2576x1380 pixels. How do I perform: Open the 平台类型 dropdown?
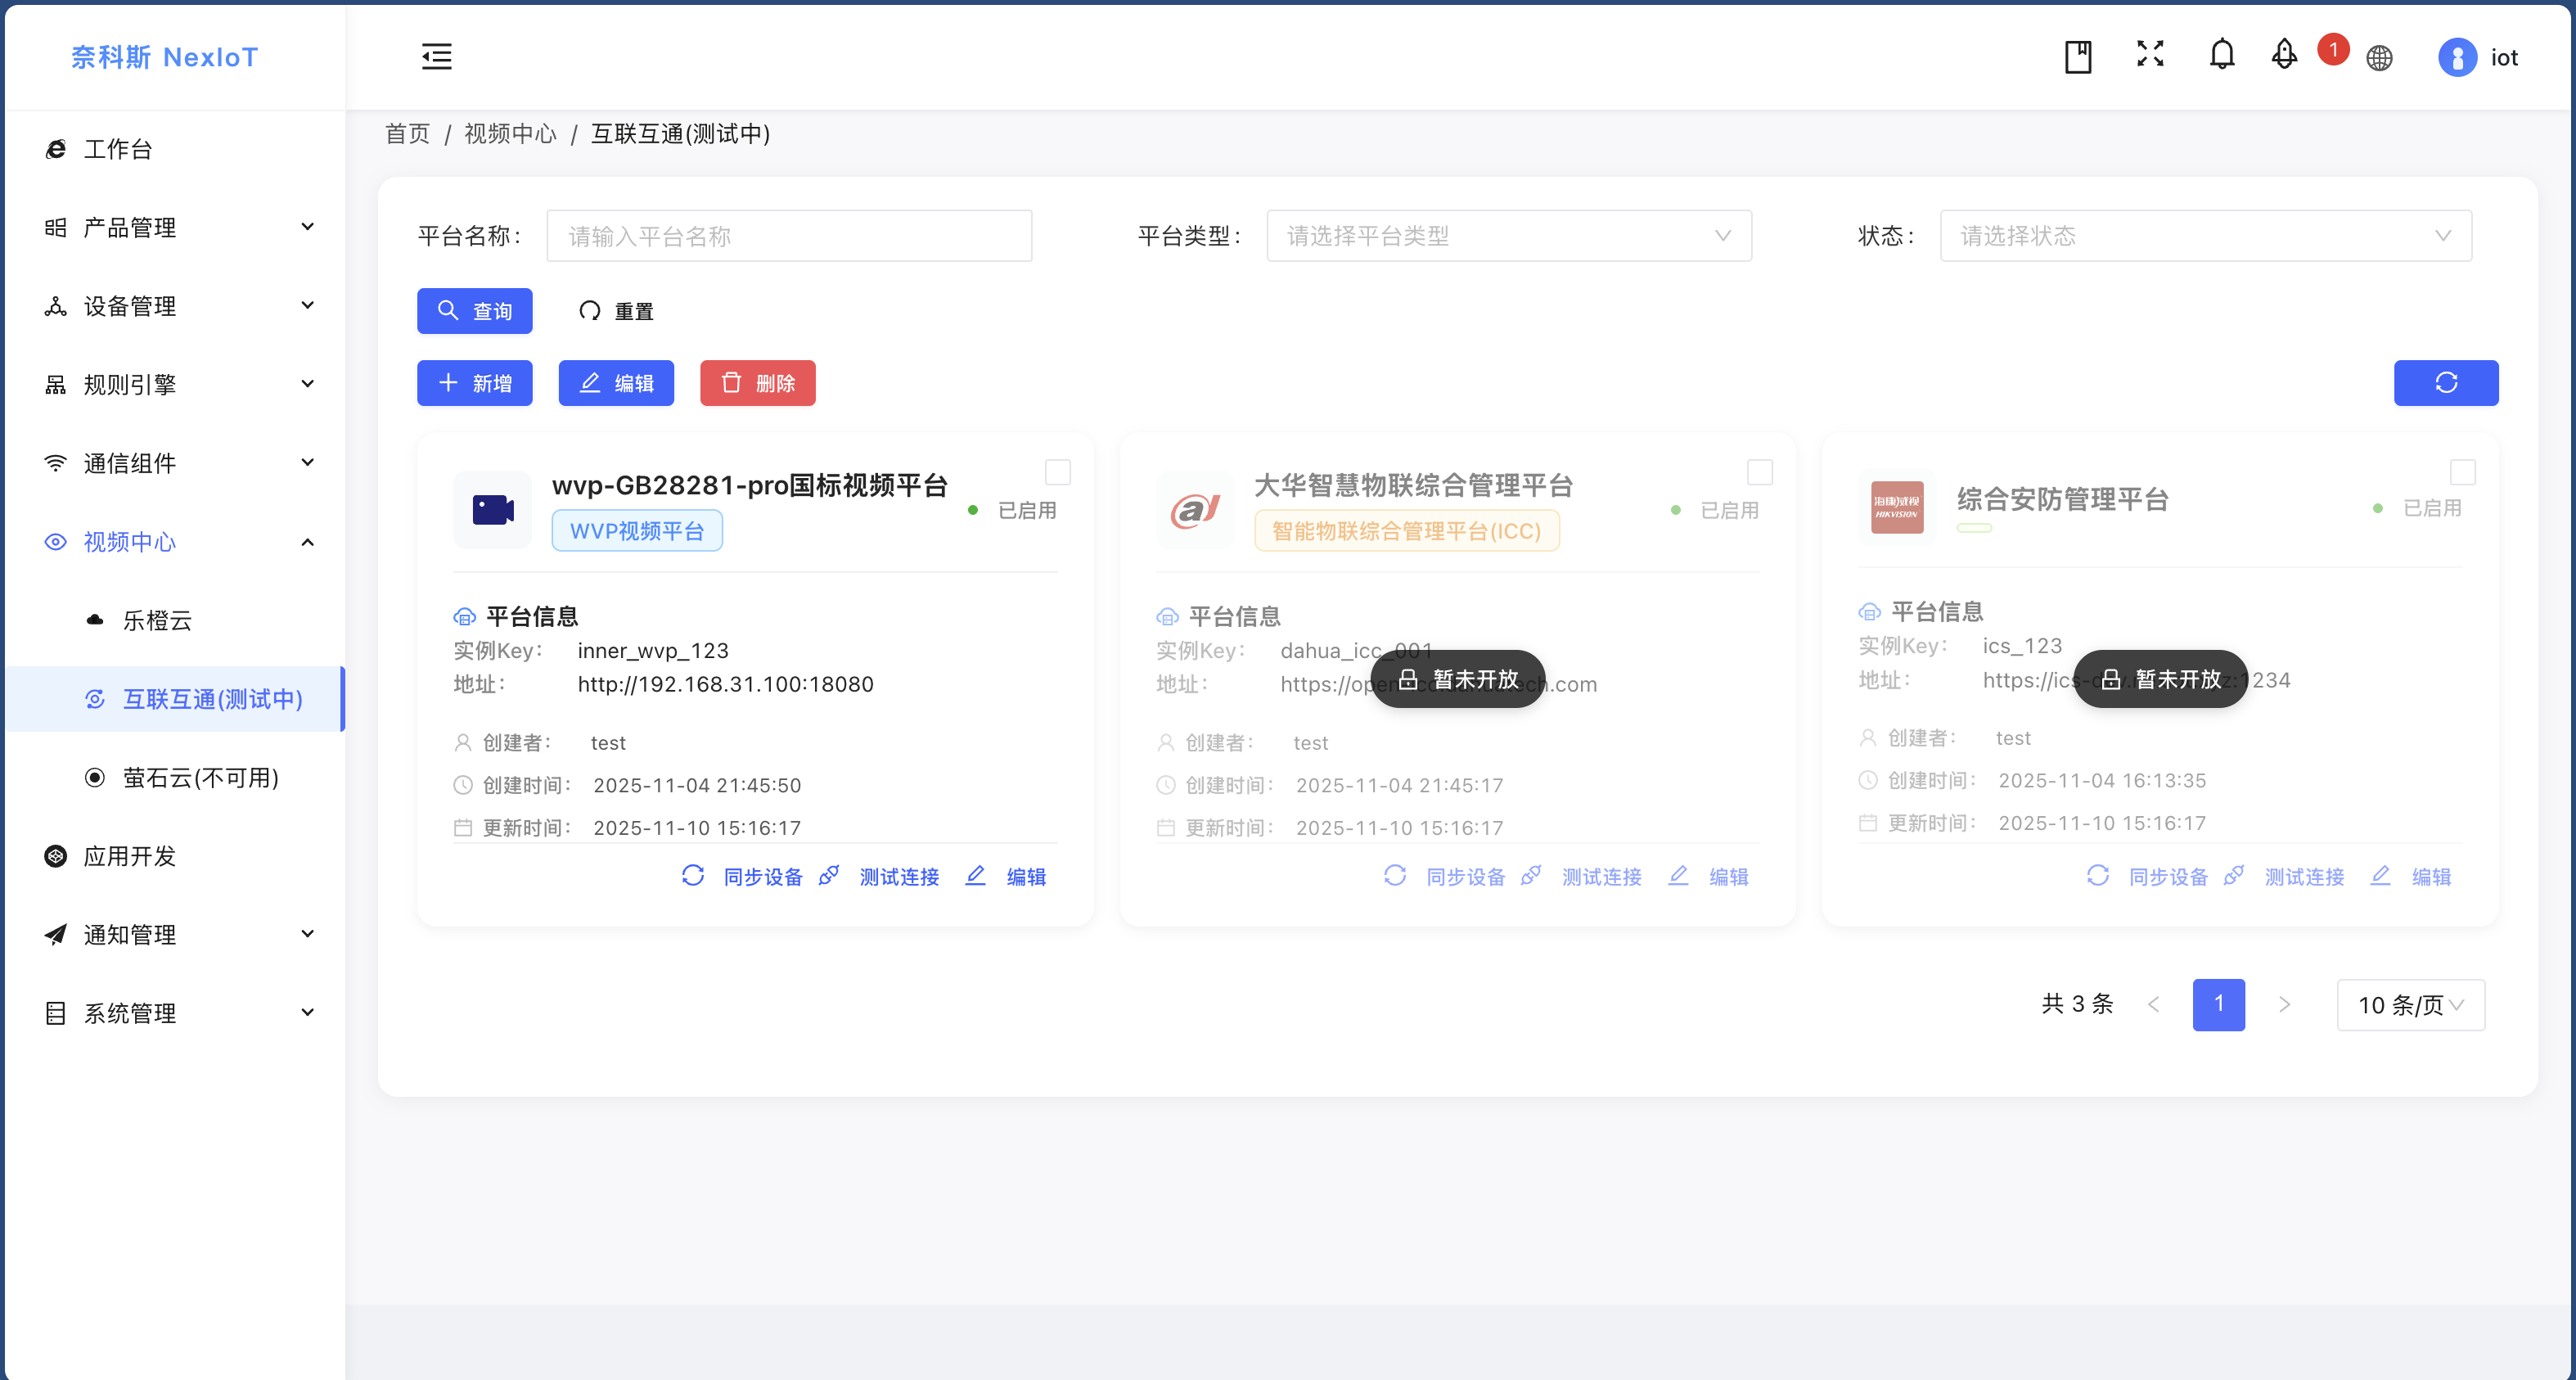pos(1508,236)
